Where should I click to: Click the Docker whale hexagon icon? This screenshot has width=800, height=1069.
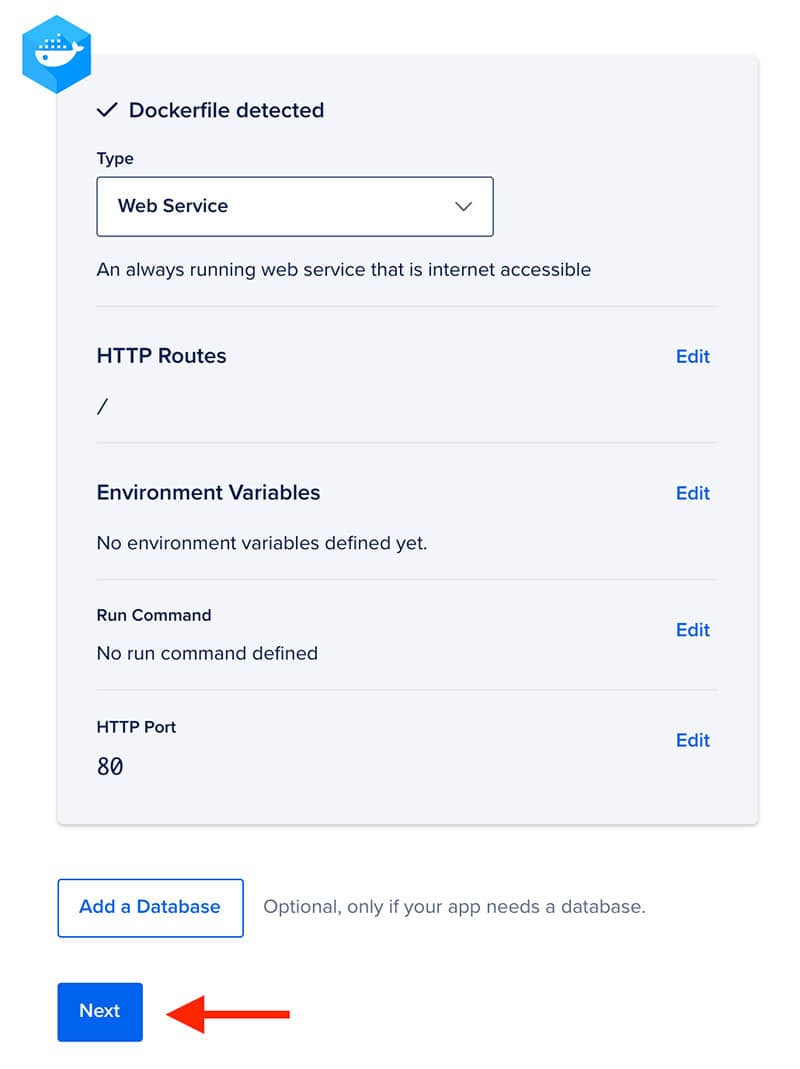pyautogui.click(x=57, y=54)
